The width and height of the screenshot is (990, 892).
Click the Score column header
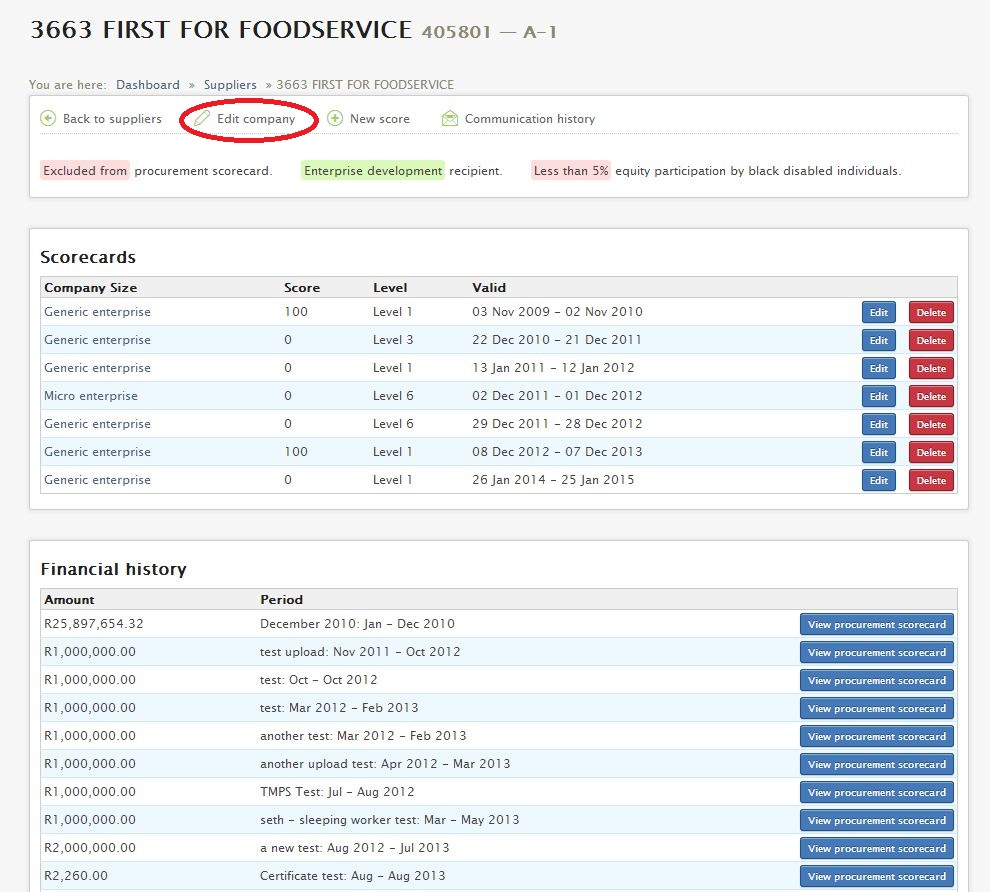302,287
